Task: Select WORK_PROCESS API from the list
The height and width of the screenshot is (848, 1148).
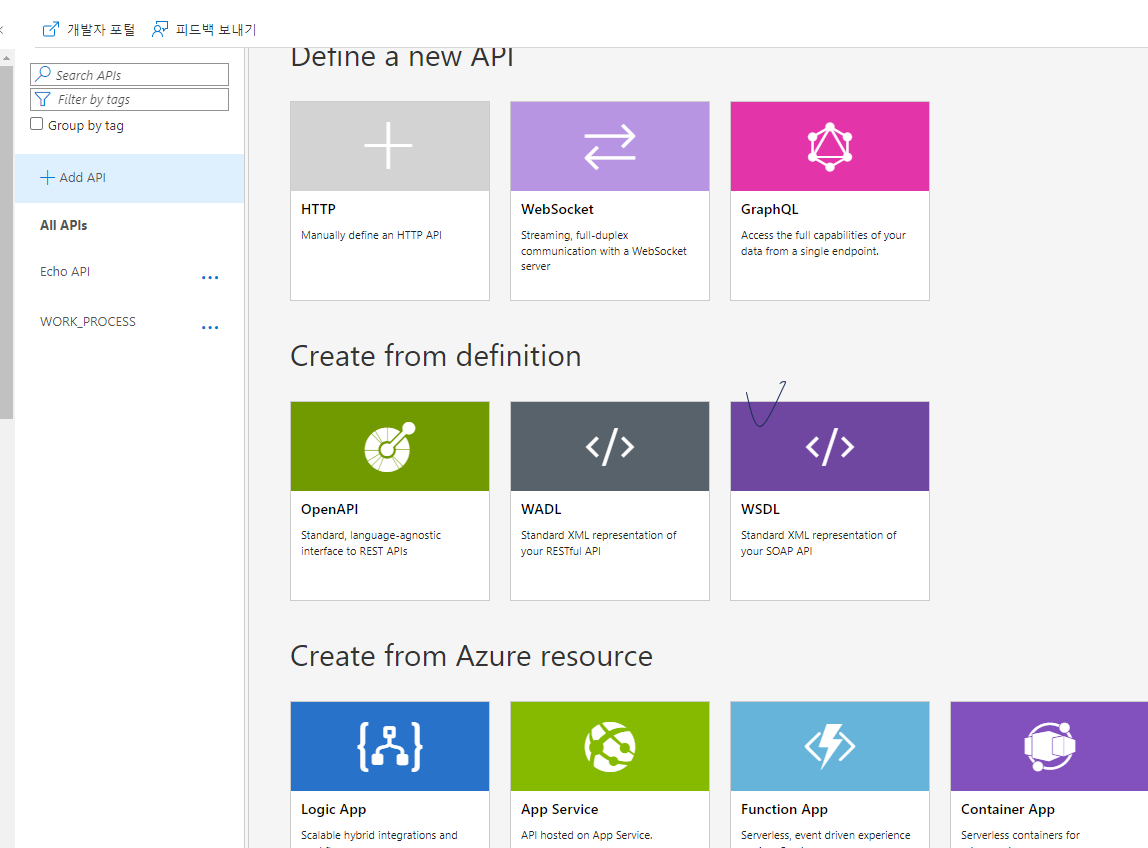Action: (88, 321)
